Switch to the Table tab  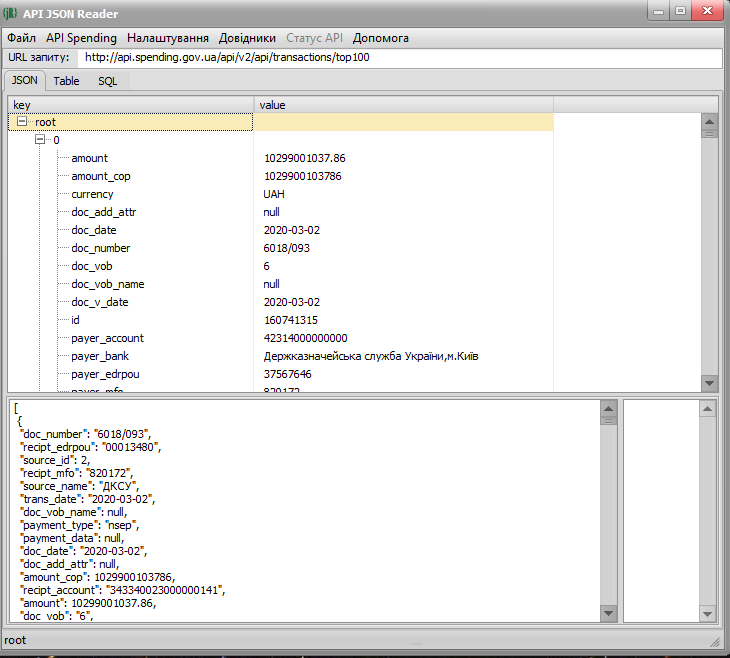[x=67, y=81]
